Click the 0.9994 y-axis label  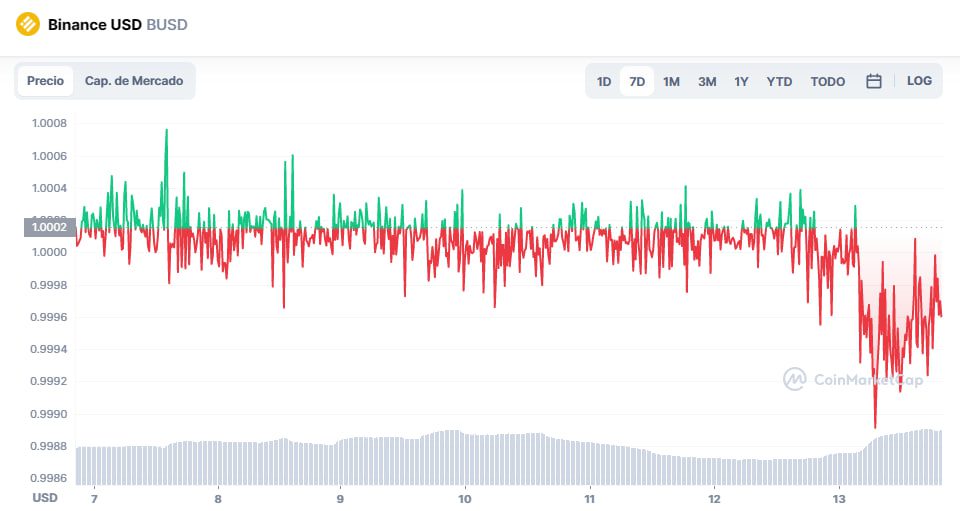tap(49, 349)
